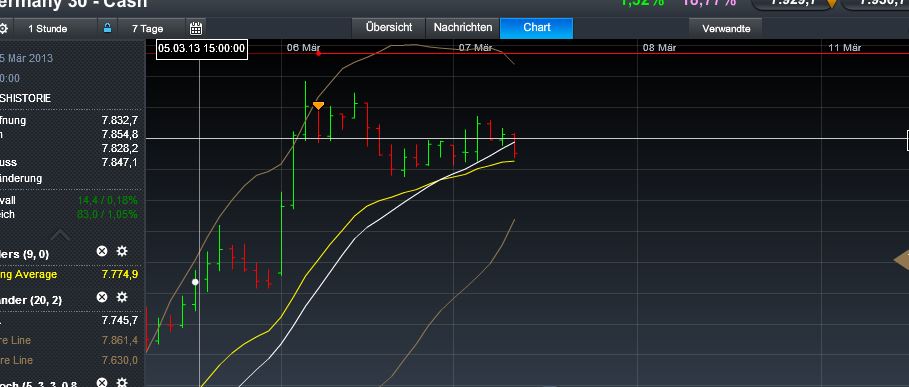Click the white horizontal price line handle at right edge
The width and height of the screenshot is (909, 387).
[x=907, y=140]
